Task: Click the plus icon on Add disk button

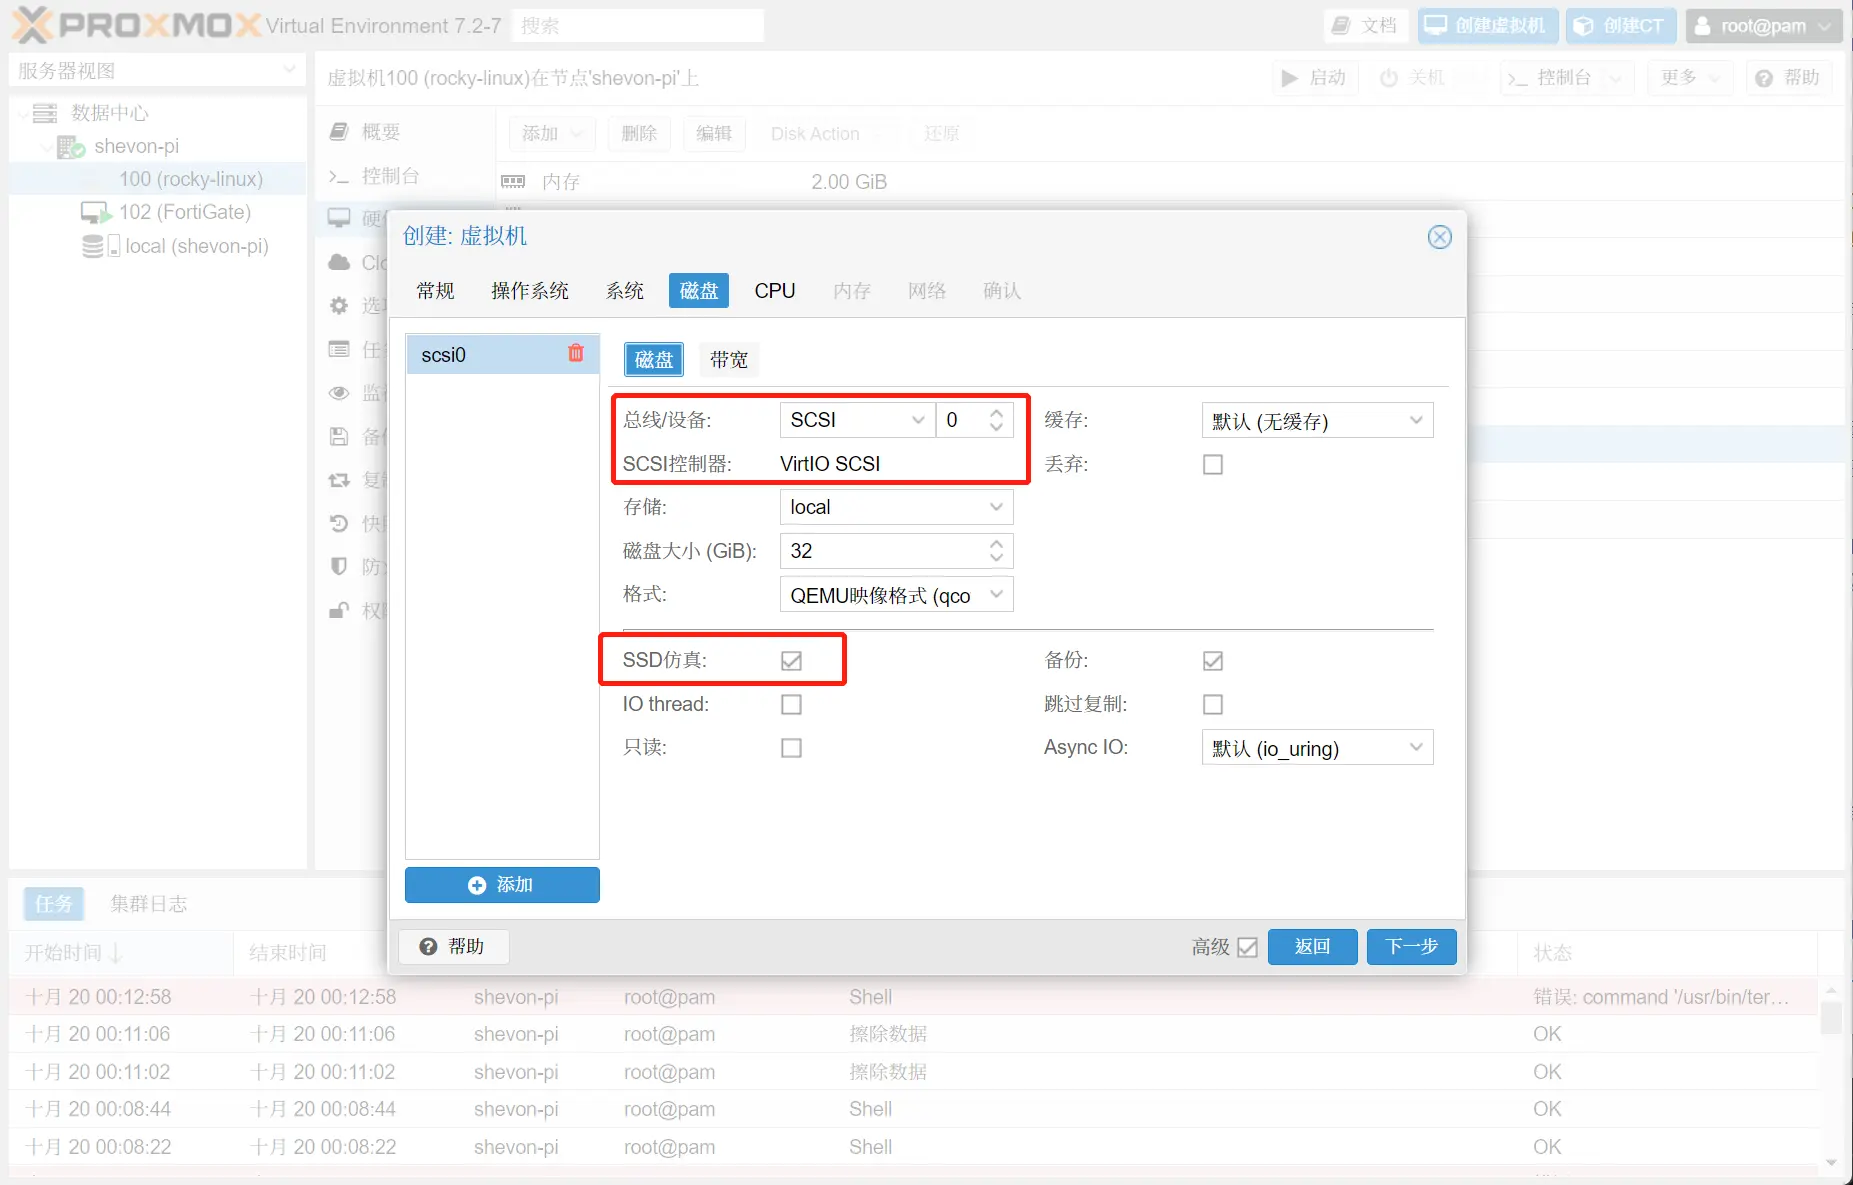Action: coord(477,885)
